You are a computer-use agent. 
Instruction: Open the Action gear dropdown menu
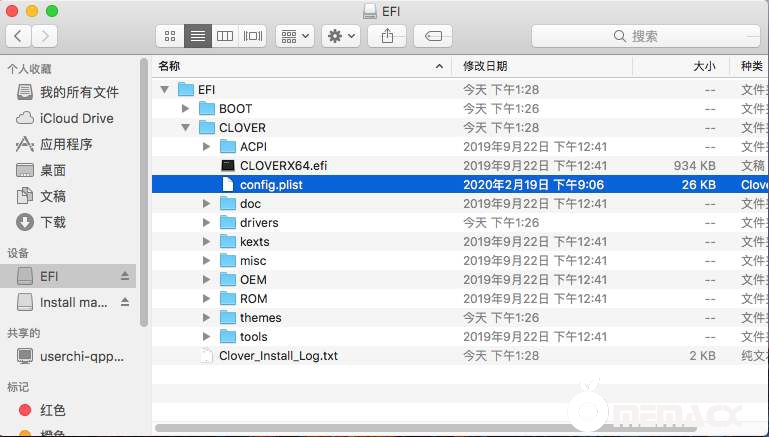click(341, 35)
